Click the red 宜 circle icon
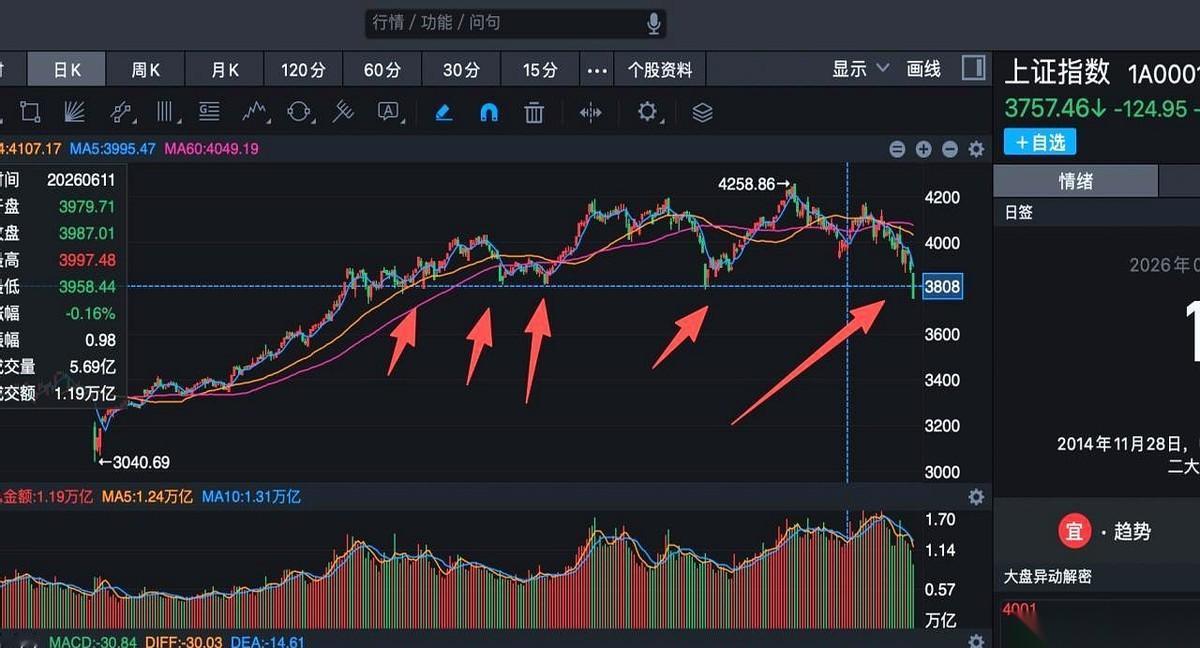The width and height of the screenshot is (1200, 648). [1074, 532]
